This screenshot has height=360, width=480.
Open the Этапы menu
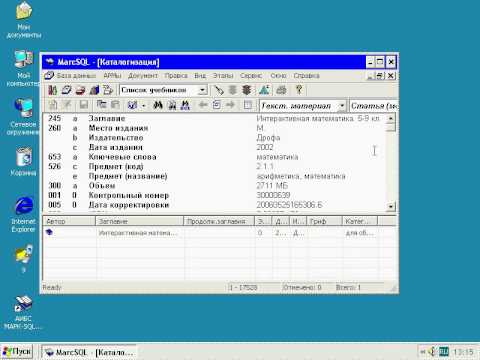tap(223, 76)
